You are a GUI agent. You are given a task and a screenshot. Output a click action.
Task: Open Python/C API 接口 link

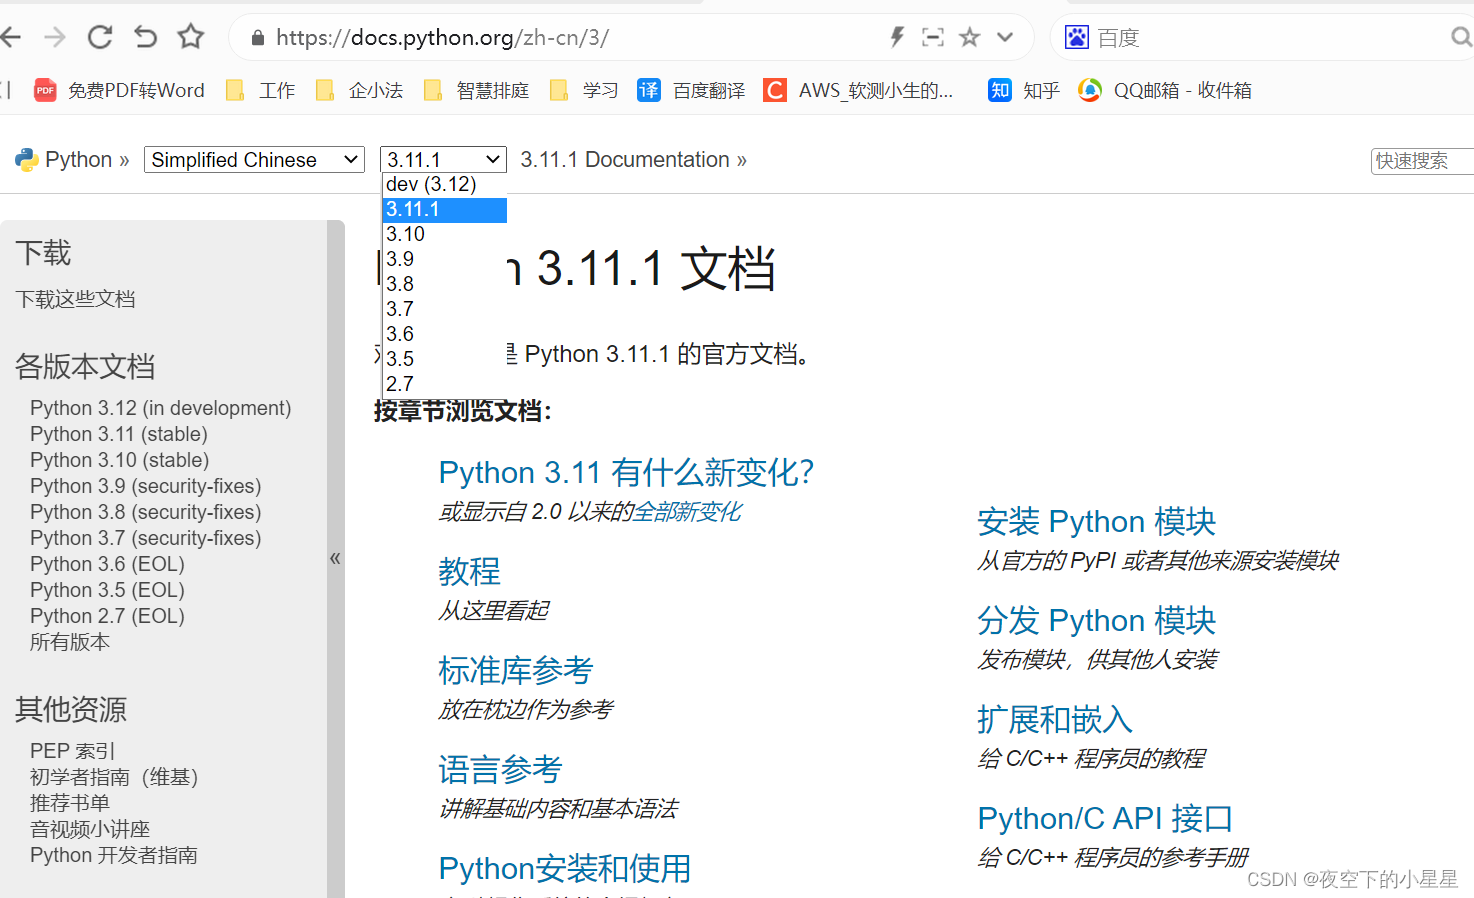pyautogui.click(x=1105, y=819)
